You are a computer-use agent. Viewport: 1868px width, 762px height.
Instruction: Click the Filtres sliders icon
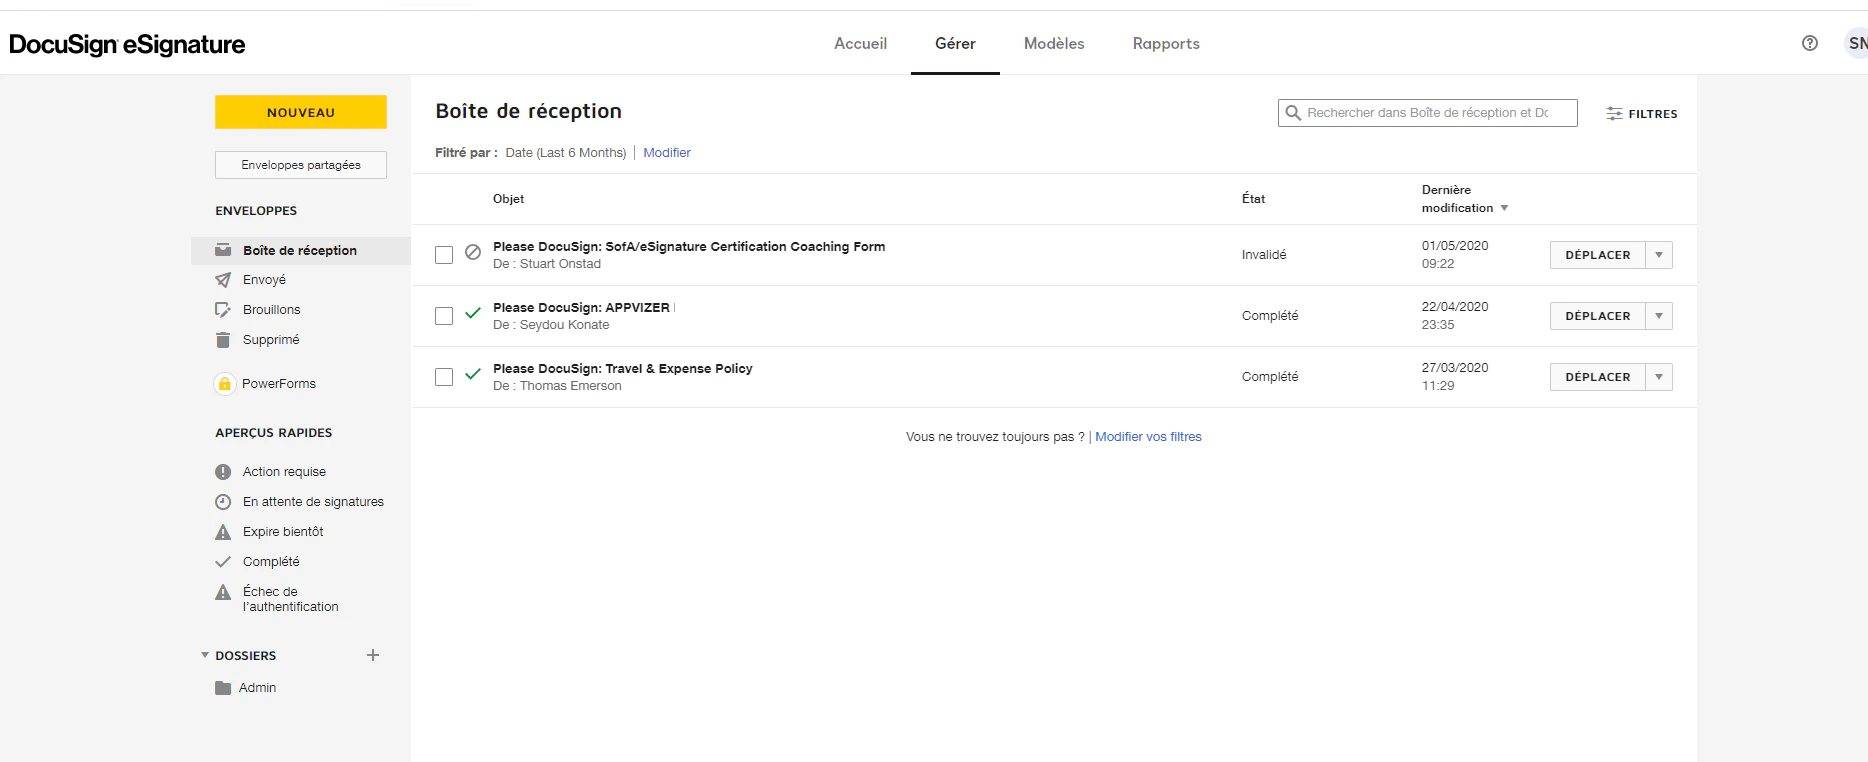click(1614, 114)
